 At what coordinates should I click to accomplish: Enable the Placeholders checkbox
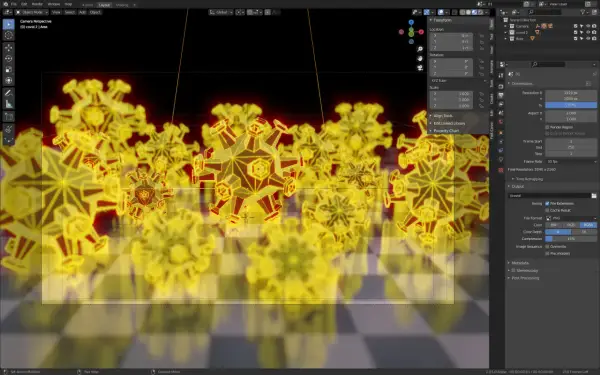click(x=547, y=253)
